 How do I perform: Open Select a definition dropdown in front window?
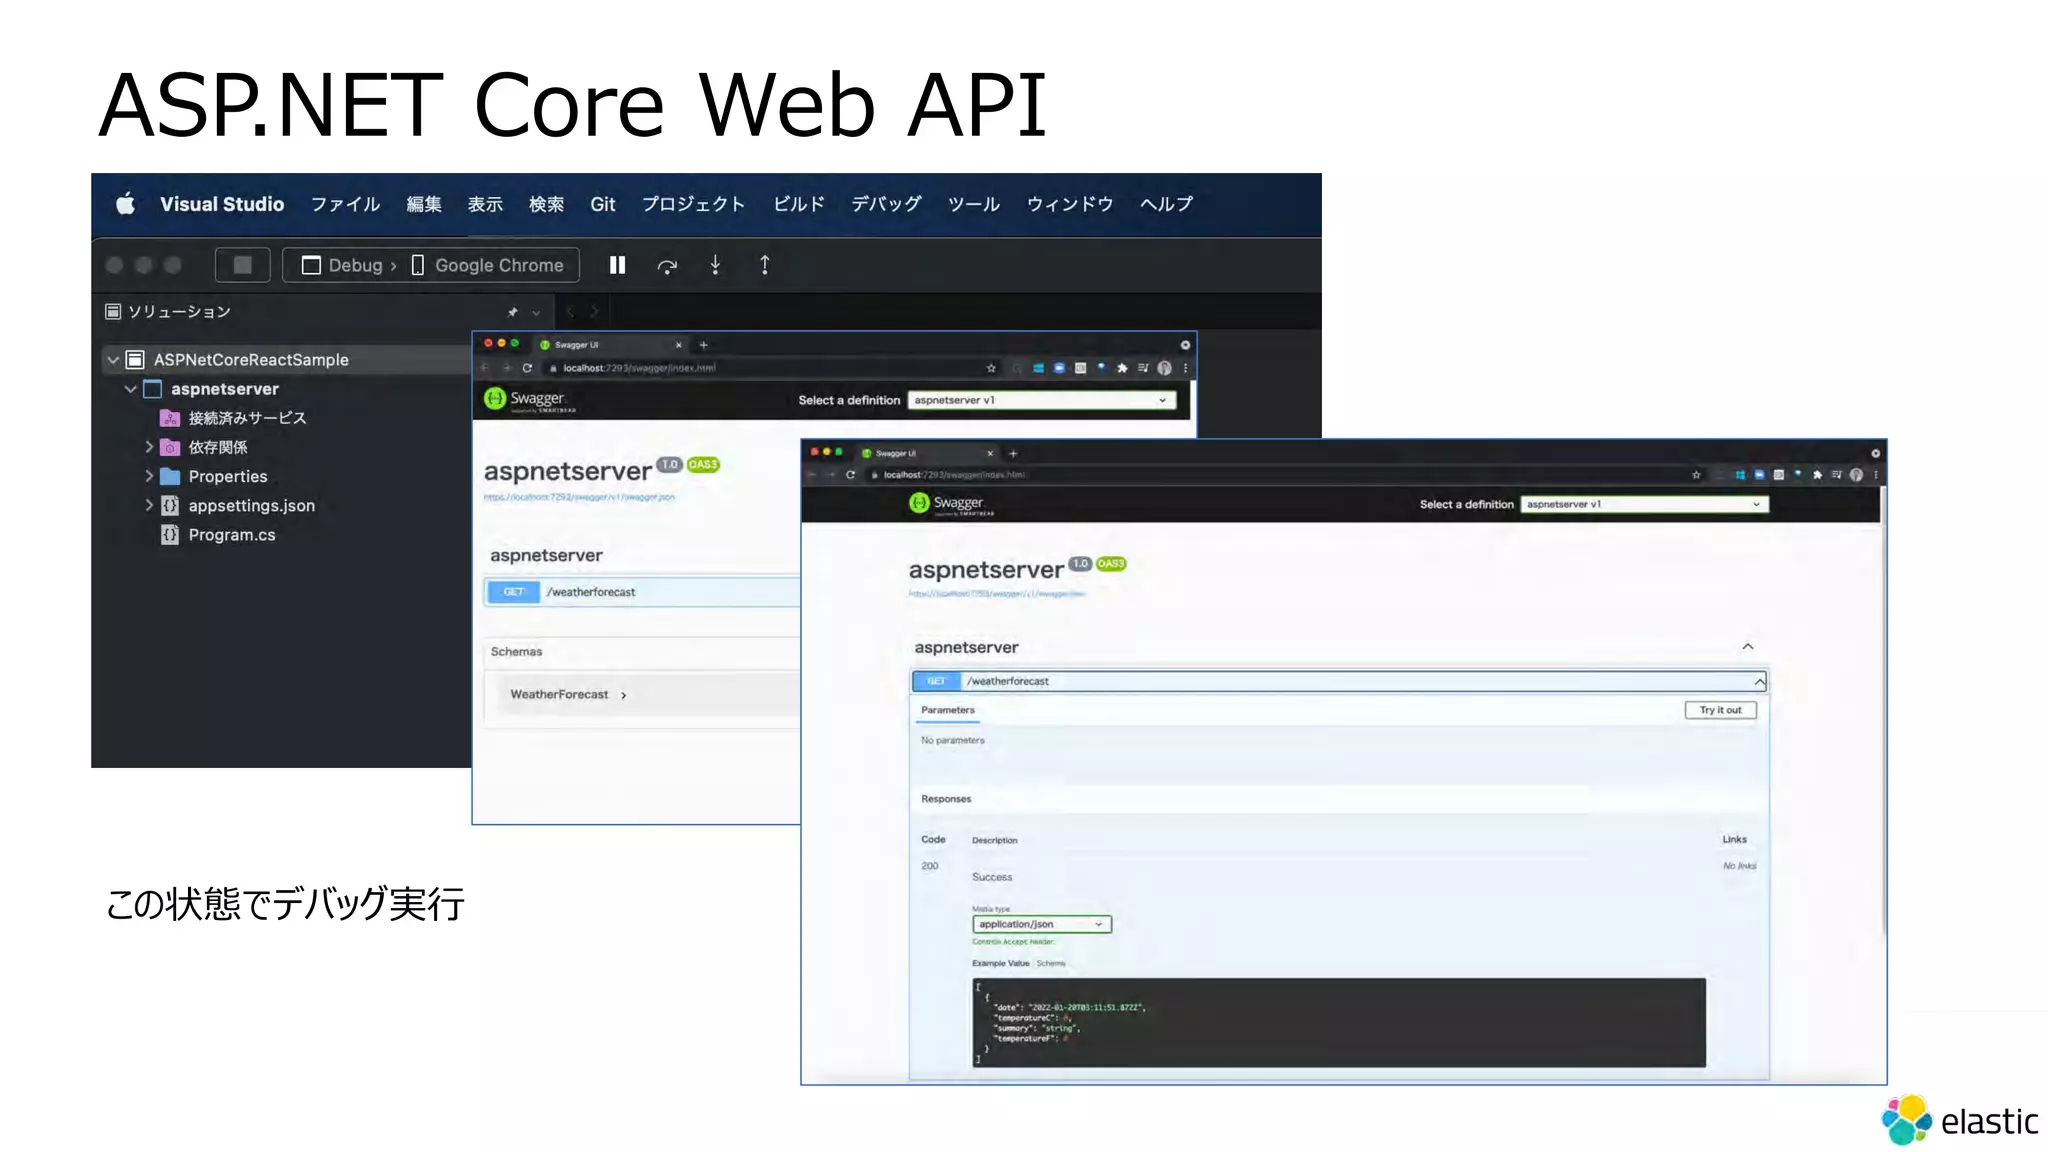[1644, 504]
